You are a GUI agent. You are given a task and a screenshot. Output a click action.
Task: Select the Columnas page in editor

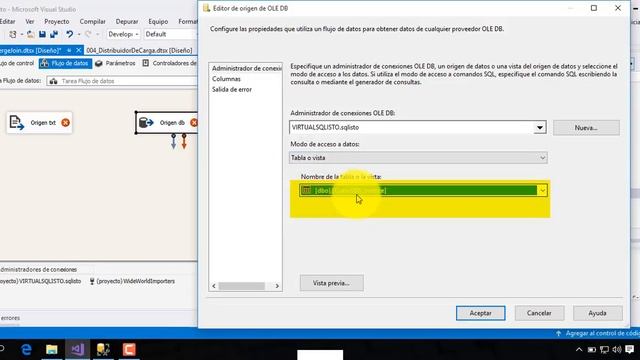coord(226,79)
